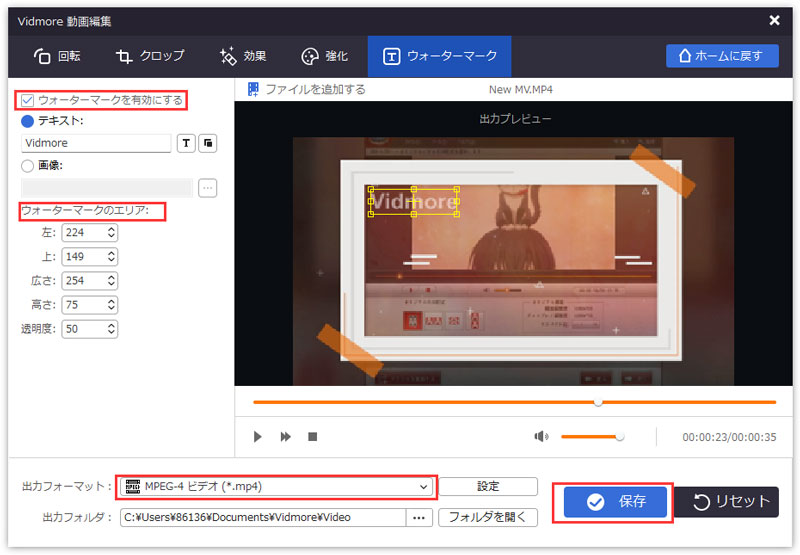The height and width of the screenshot is (555, 800).
Task: Increase the 左 value with up arrow
Action: click(111, 229)
